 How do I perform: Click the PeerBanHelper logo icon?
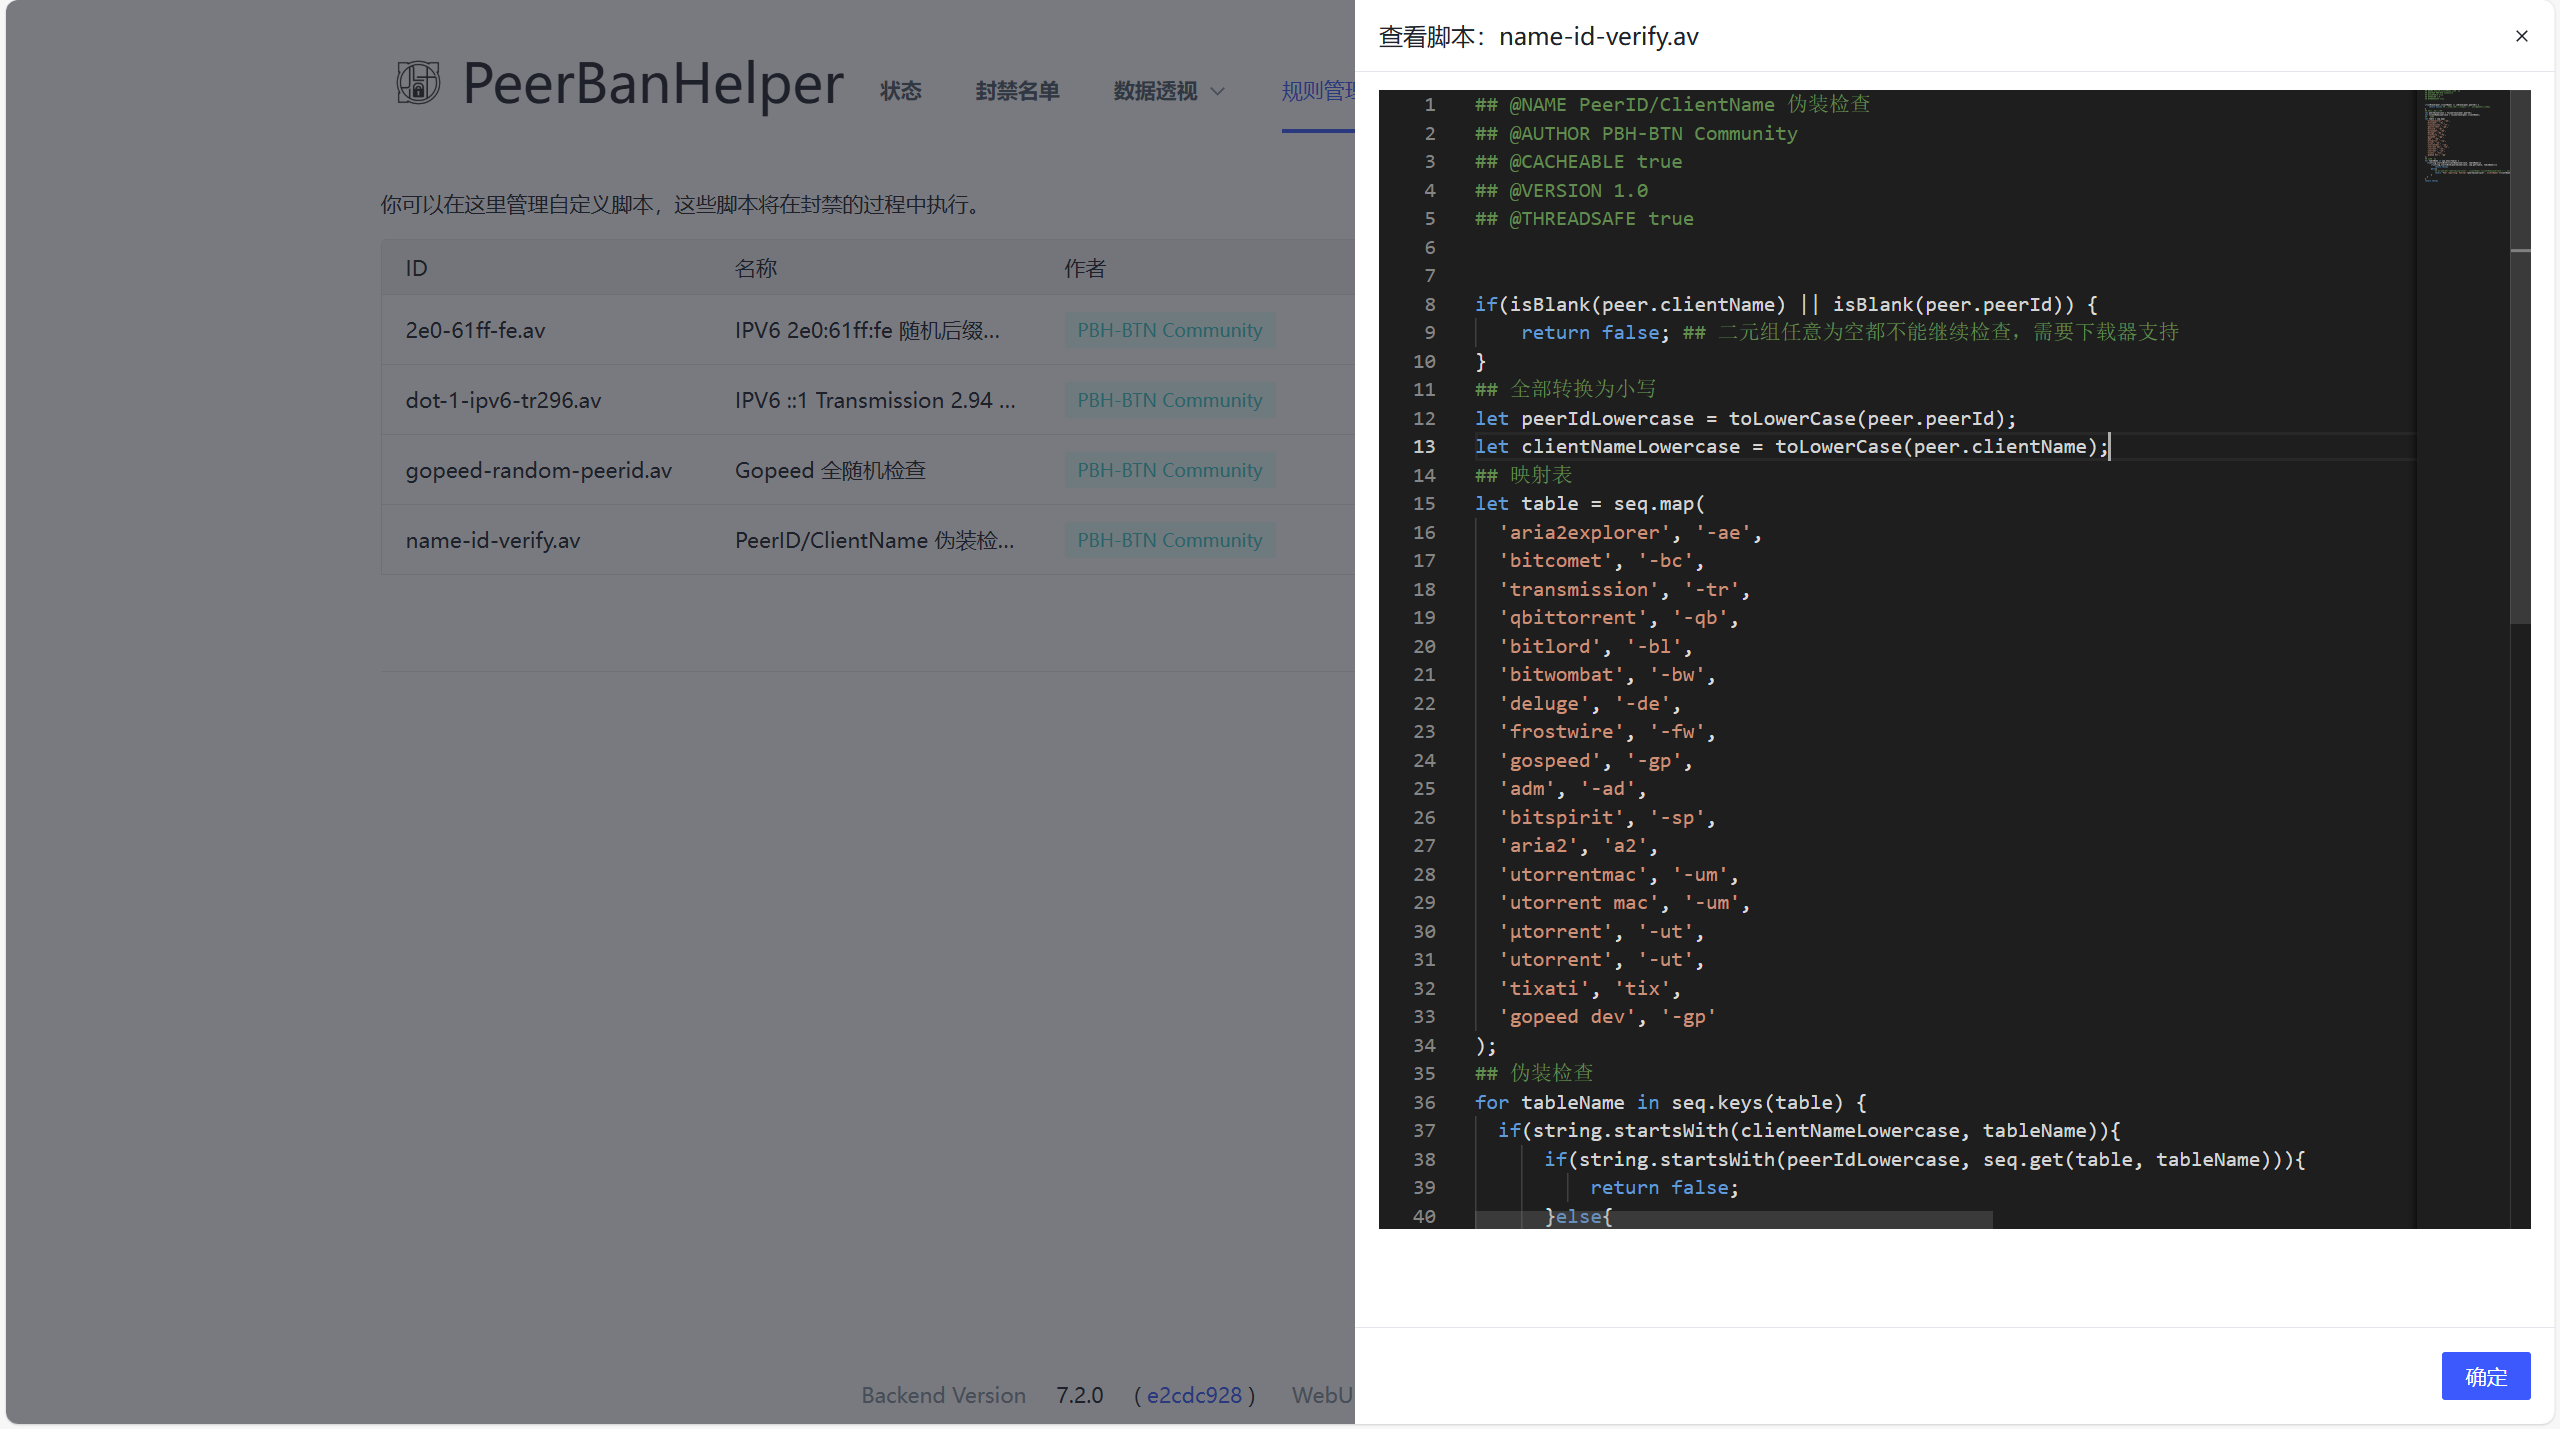tap(418, 83)
